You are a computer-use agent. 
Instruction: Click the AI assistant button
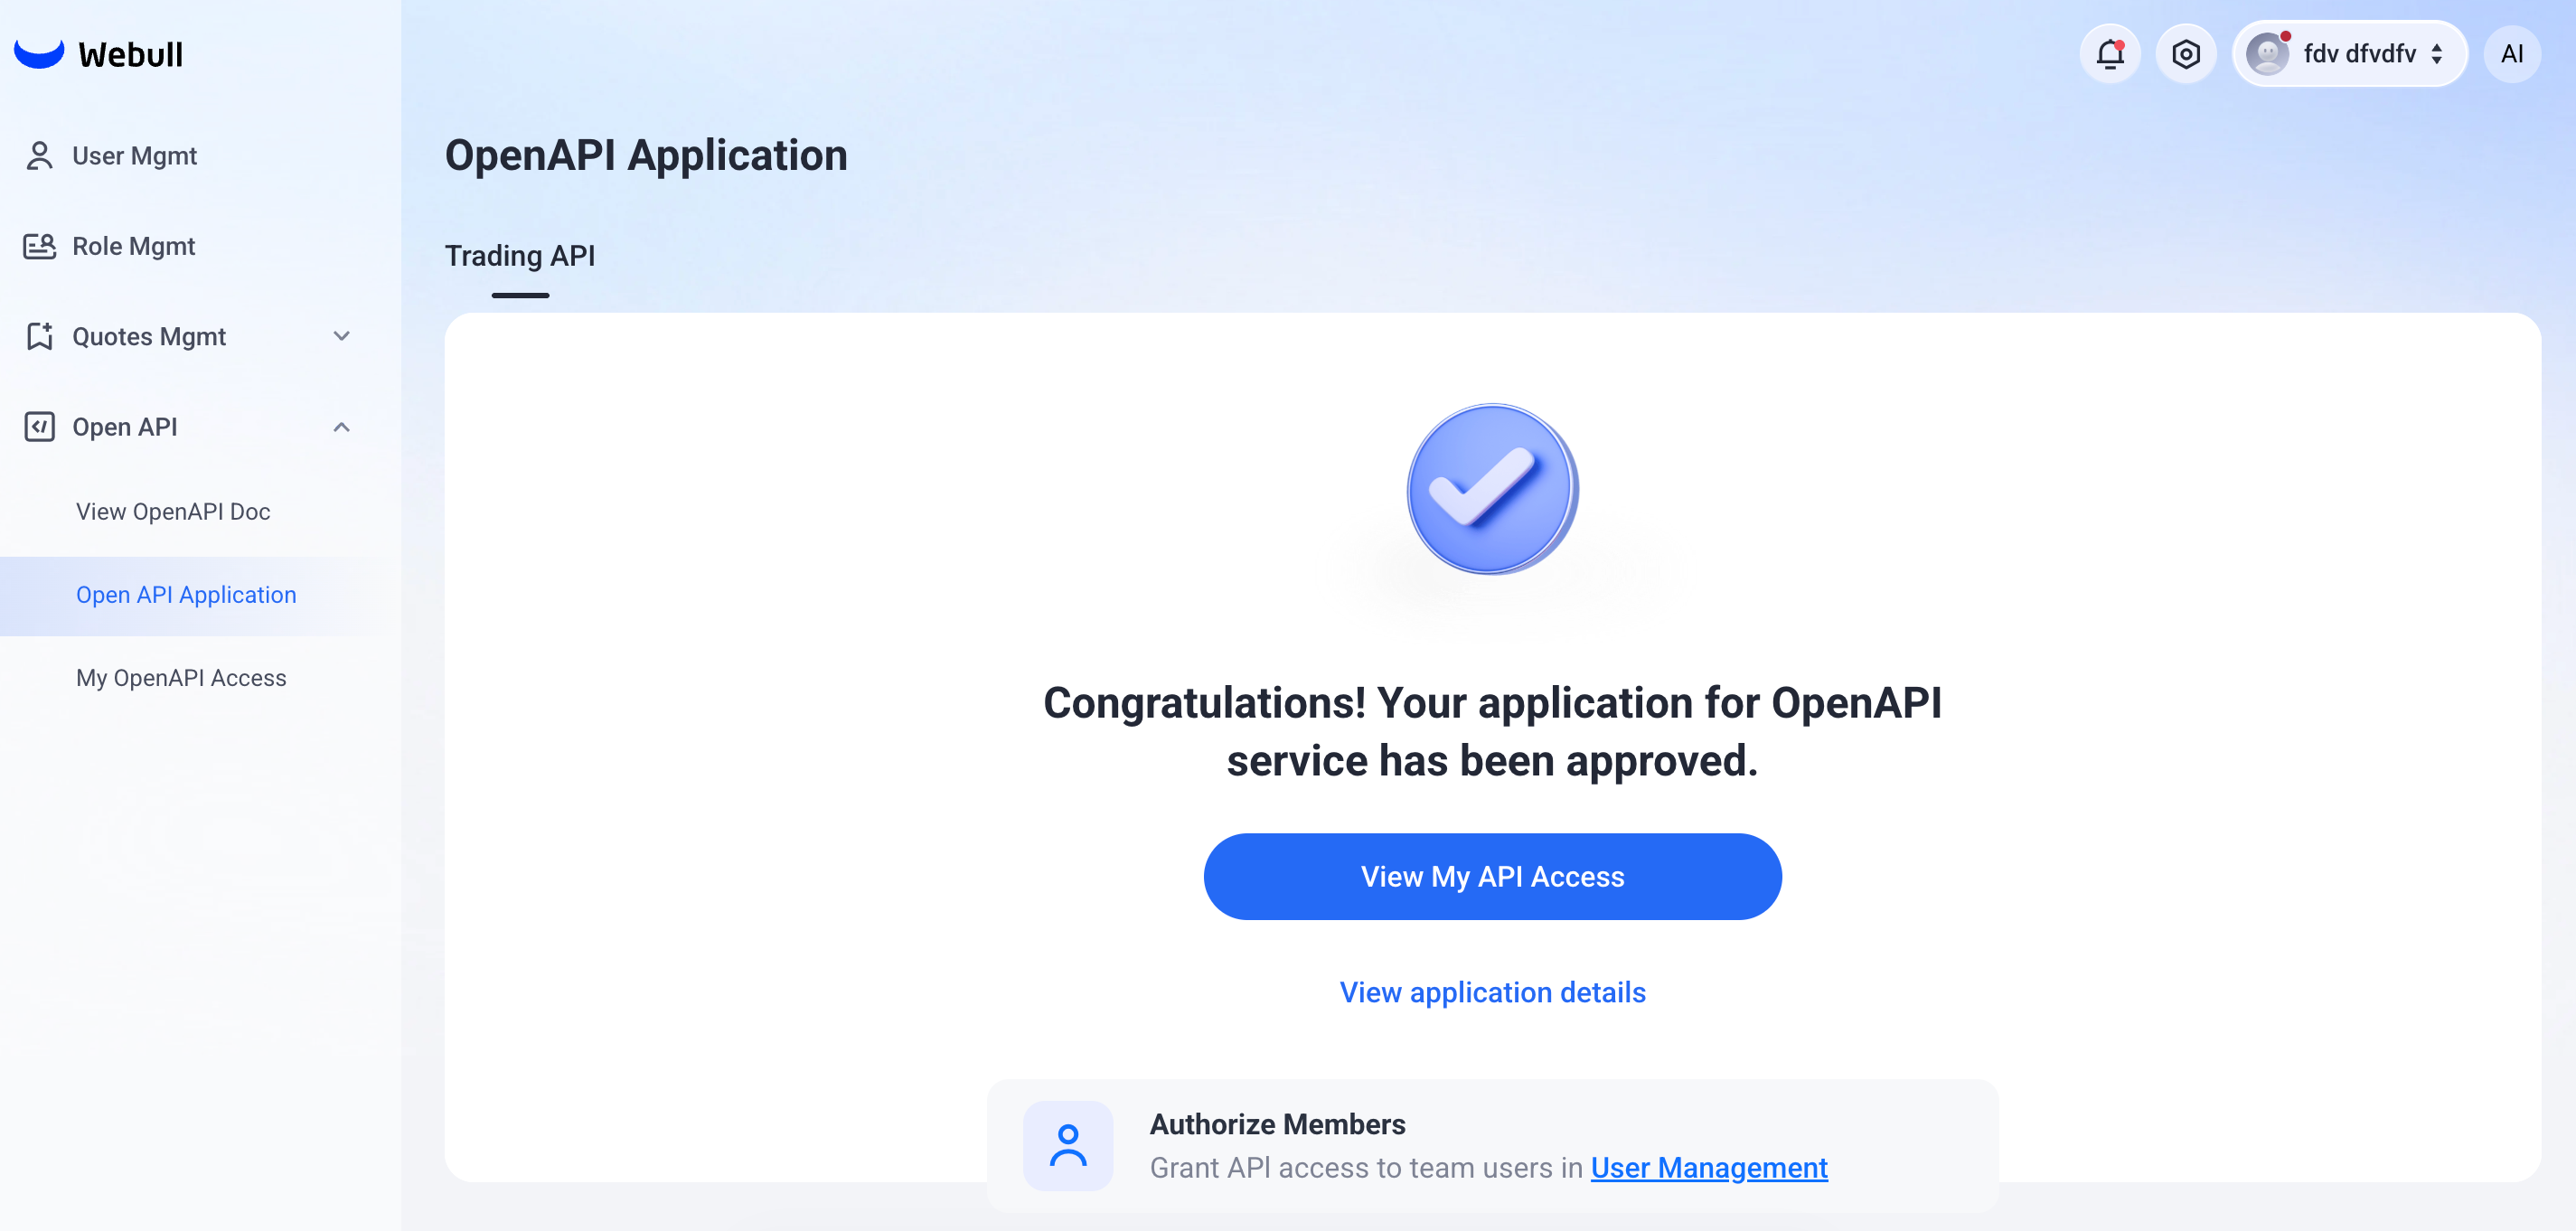tap(2512, 54)
